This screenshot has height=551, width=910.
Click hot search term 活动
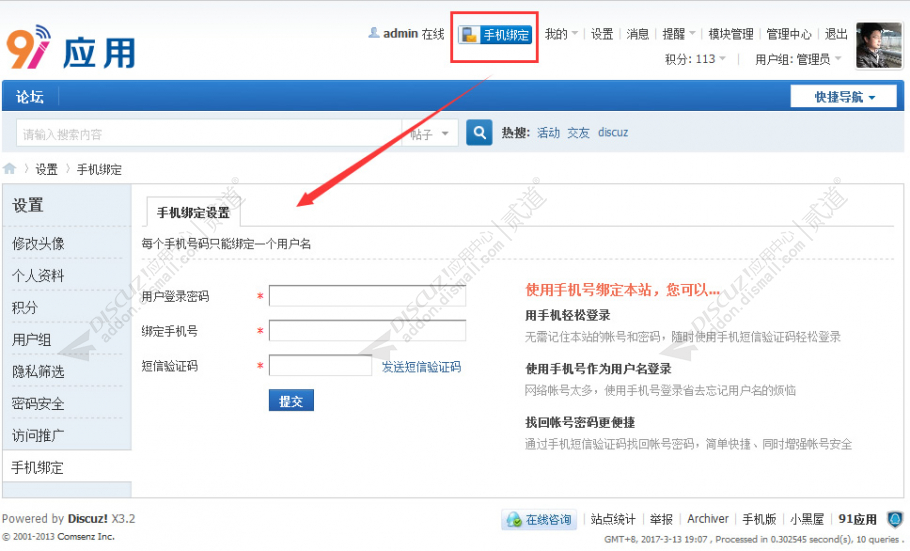pyautogui.click(x=548, y=132)
